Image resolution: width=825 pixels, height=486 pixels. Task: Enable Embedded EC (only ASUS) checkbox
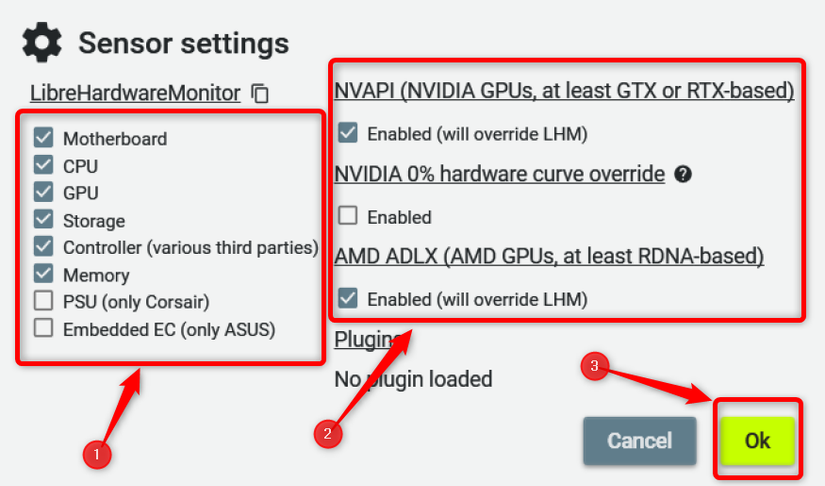pos(44,327)
